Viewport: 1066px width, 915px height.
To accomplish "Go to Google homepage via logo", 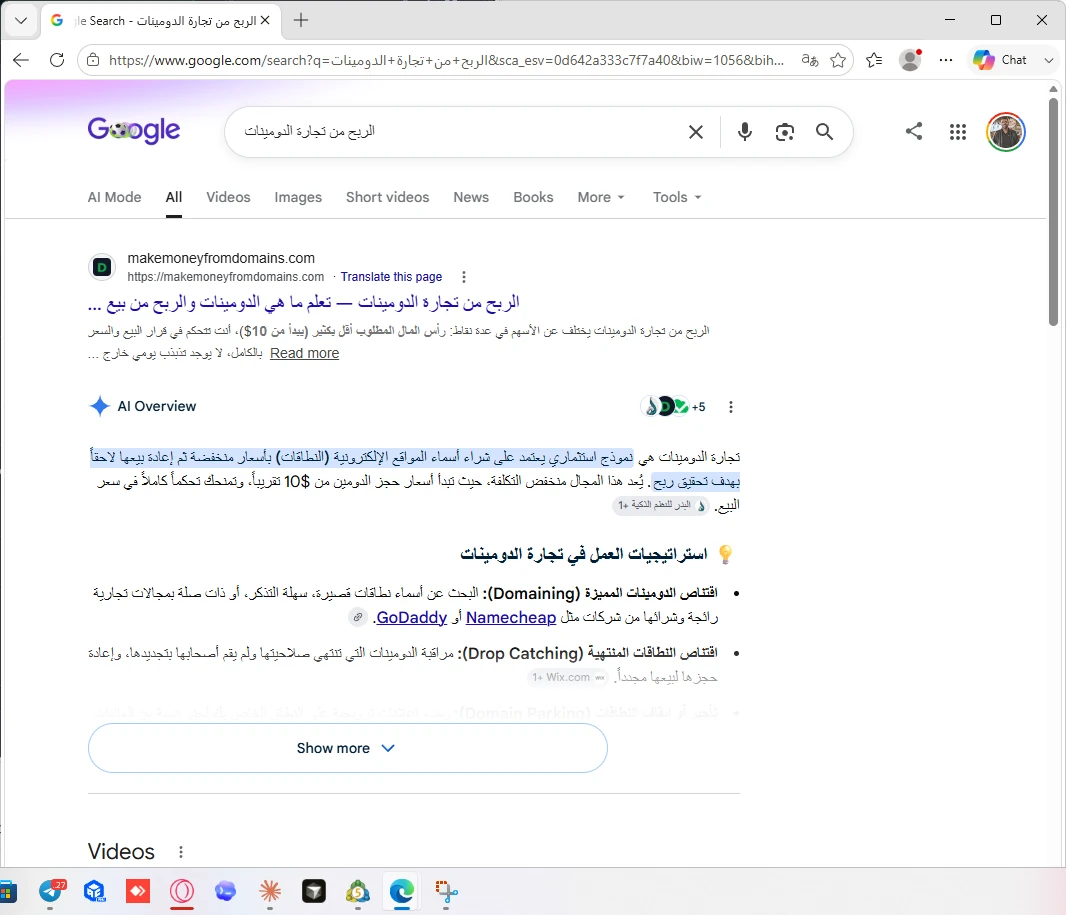I will pyautogui.click(x=134, y=130).
